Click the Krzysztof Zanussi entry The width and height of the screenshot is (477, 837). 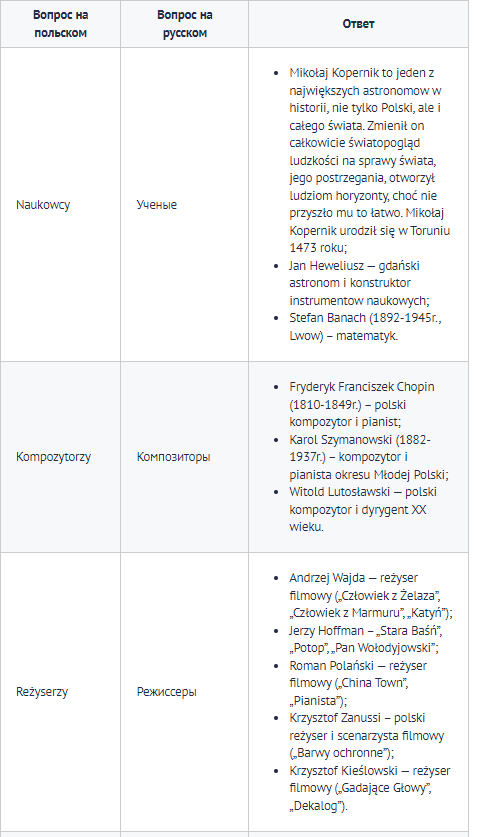point(367,736)
